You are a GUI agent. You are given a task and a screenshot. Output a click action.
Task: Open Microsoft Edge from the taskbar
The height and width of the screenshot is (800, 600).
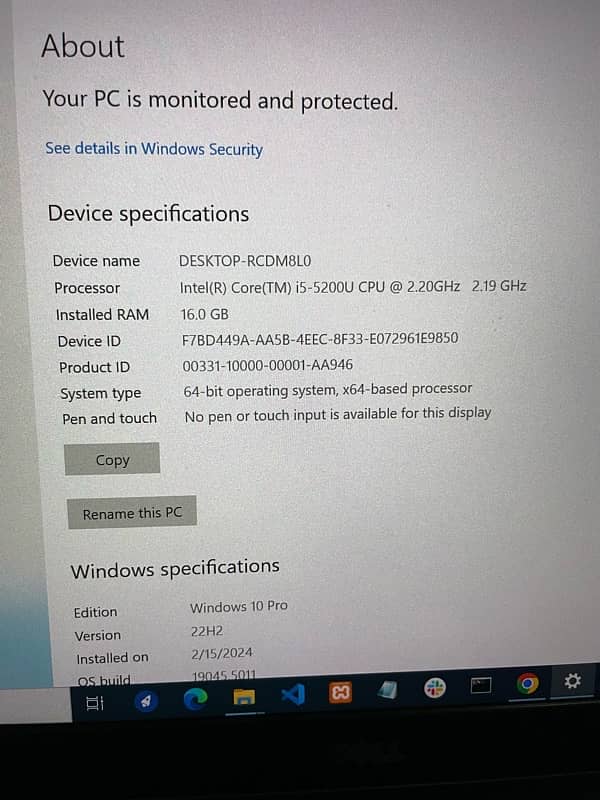(195, 698)
